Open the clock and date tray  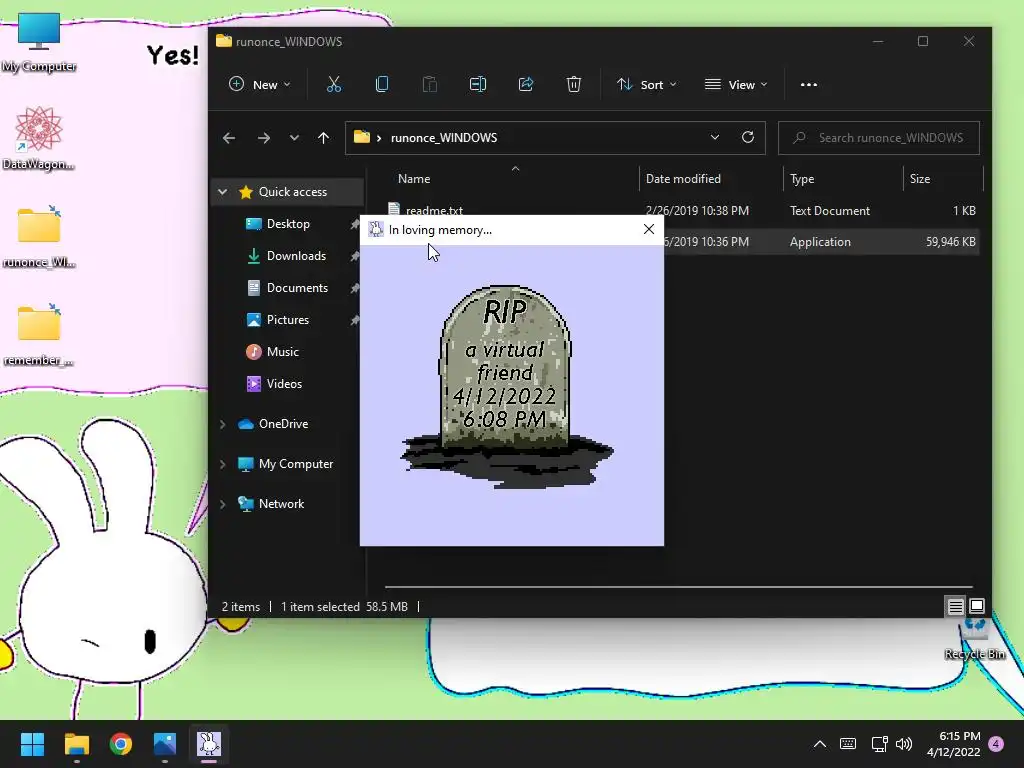click(953, 744)
